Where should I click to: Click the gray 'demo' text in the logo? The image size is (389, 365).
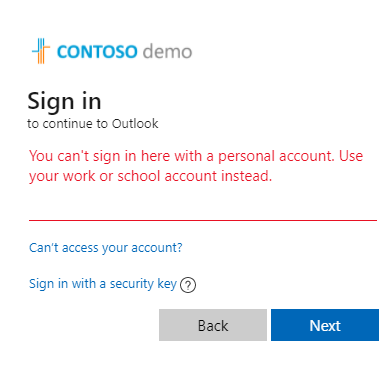coord(167,52)
